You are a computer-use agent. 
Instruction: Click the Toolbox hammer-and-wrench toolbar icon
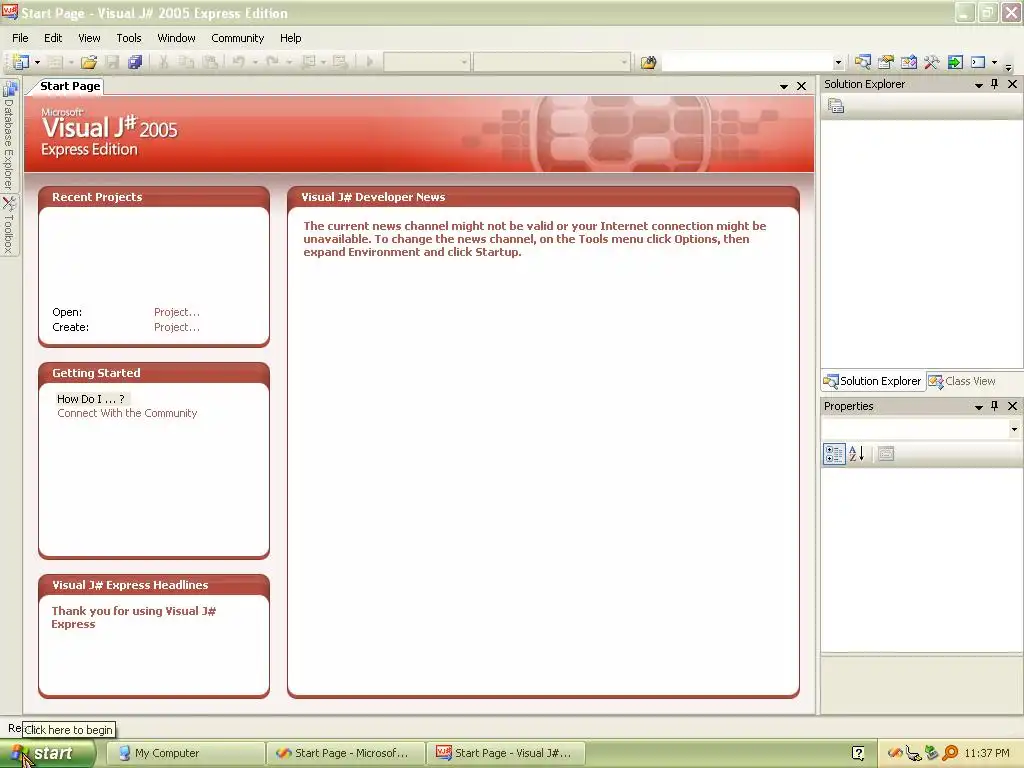(931, 62)
